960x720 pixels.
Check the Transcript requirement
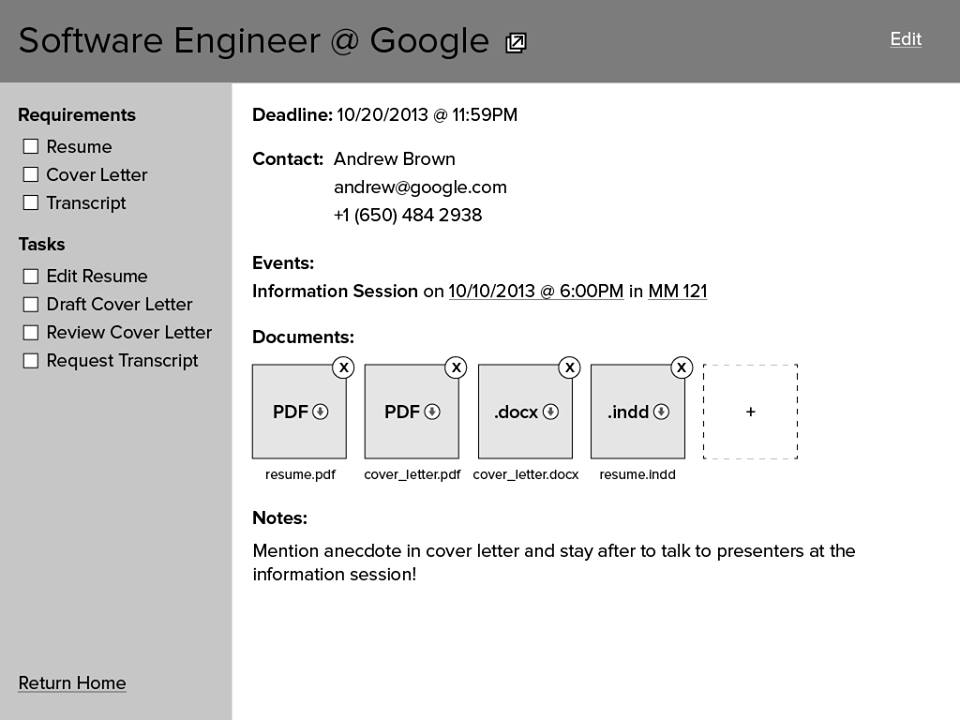pos(31,203)
